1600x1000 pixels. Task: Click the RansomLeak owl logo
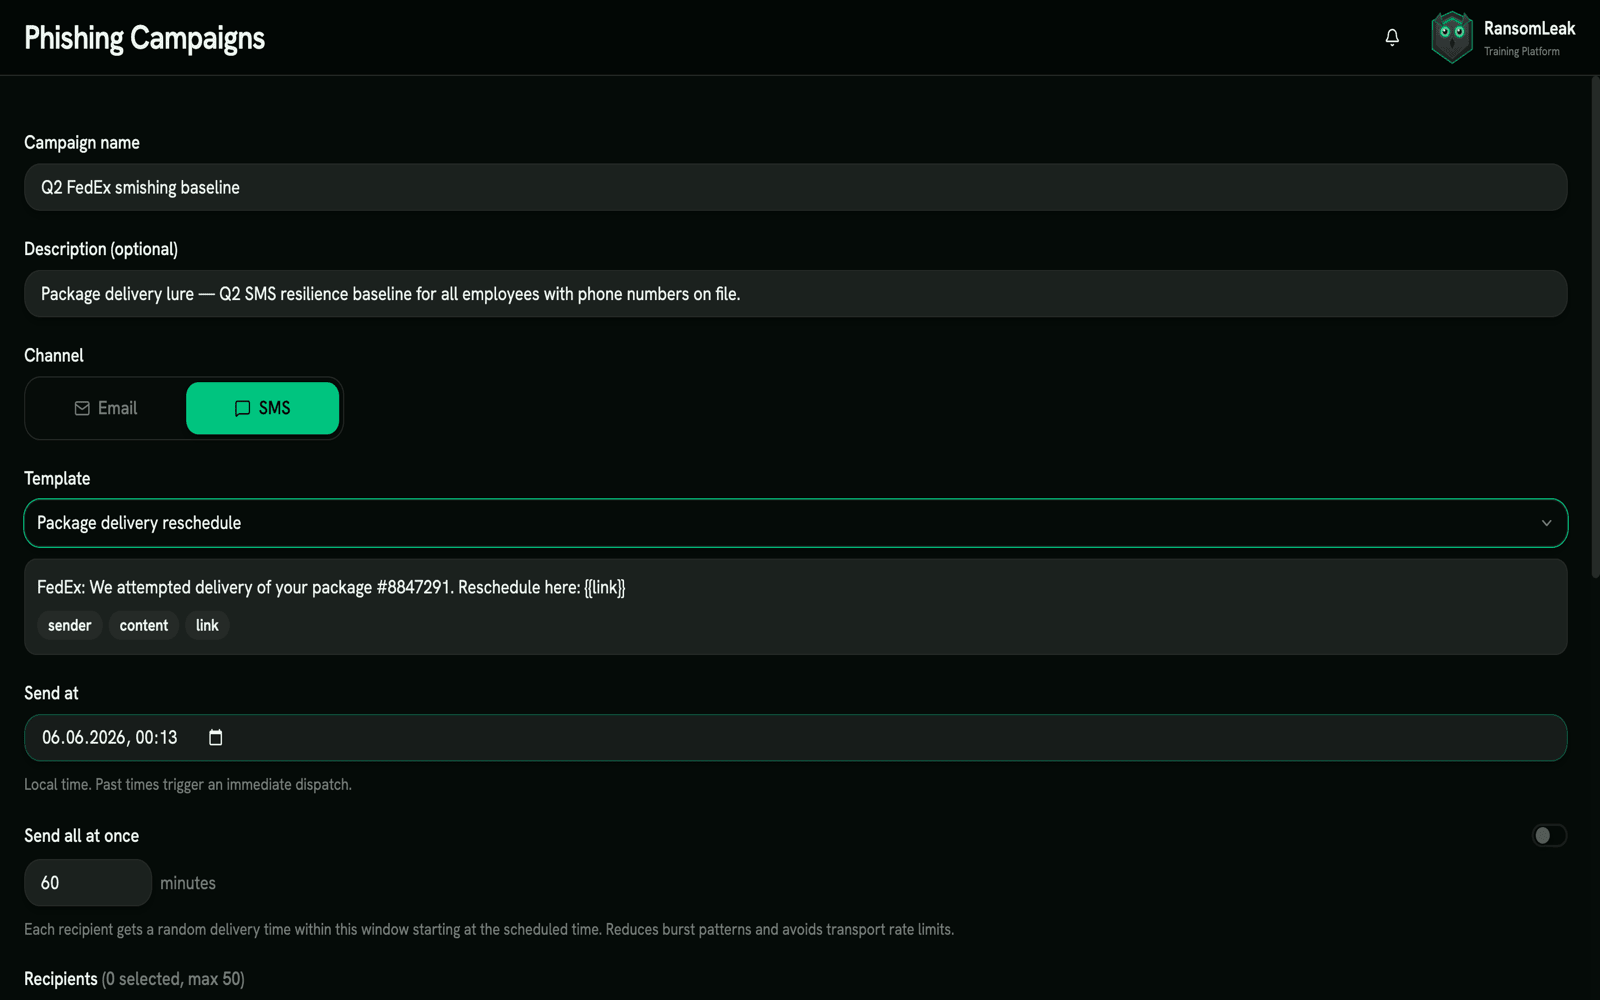(x=1451, y=37)
